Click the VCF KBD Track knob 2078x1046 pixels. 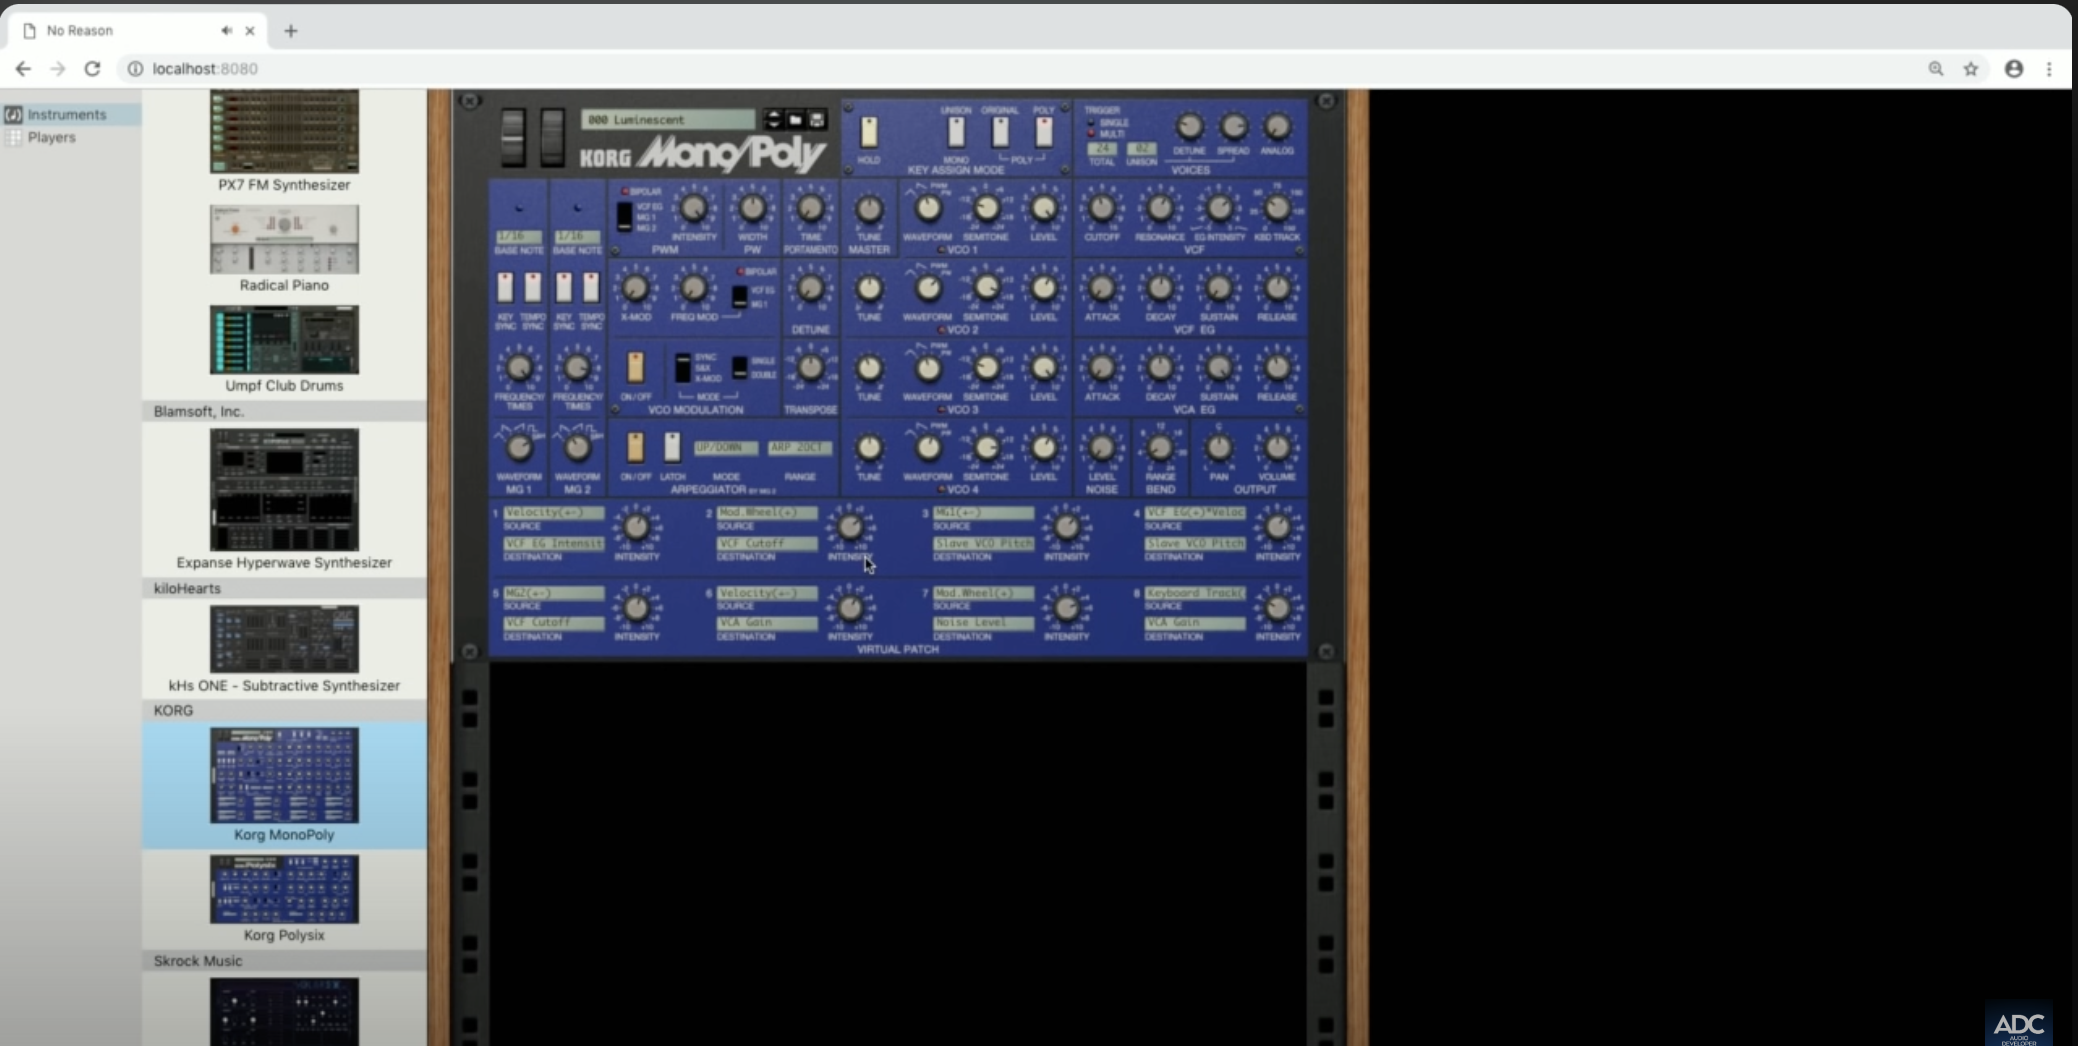point(1277,208)
